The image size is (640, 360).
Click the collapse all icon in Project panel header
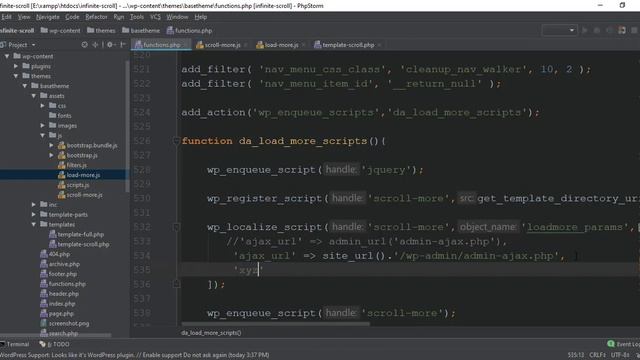coord(95,45)
